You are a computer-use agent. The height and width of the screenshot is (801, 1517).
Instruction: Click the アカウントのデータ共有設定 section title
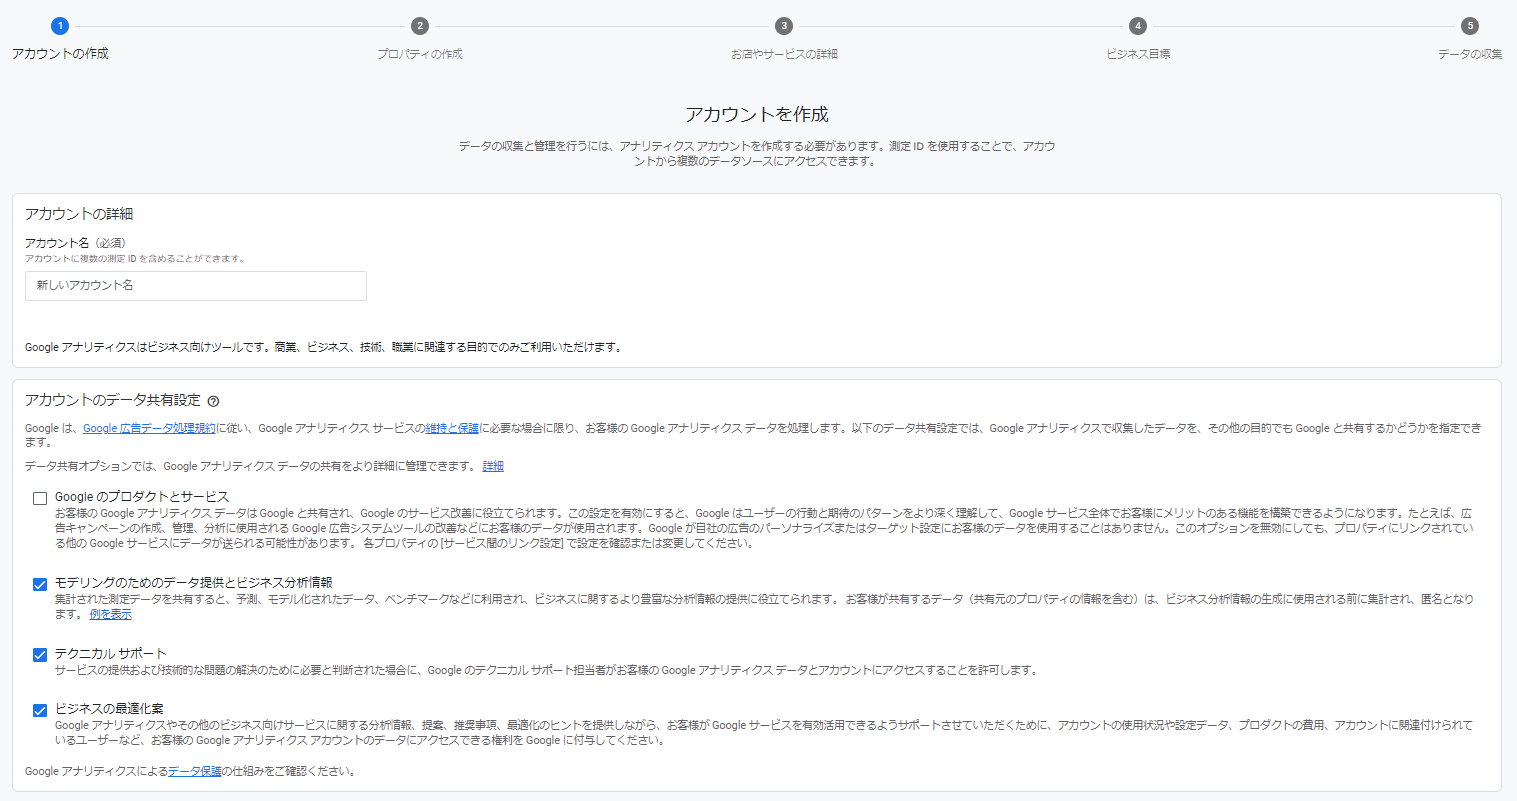click(113, 400)
